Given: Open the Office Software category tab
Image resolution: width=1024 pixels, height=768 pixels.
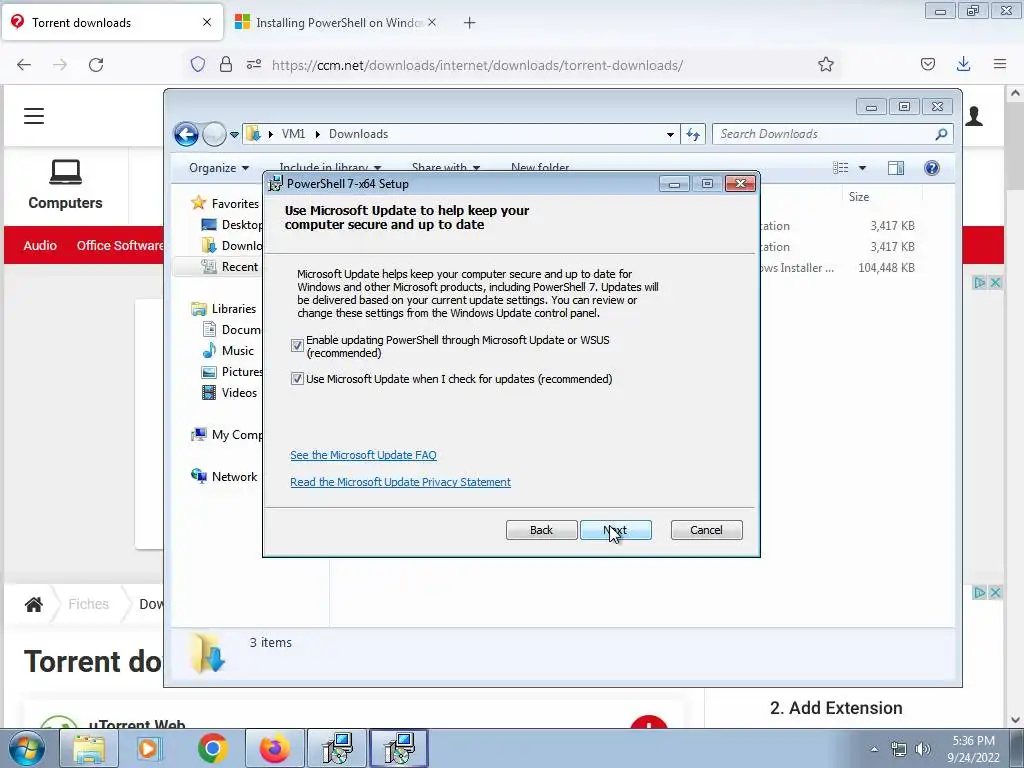Looking at the screenshot, I should 120,246.
